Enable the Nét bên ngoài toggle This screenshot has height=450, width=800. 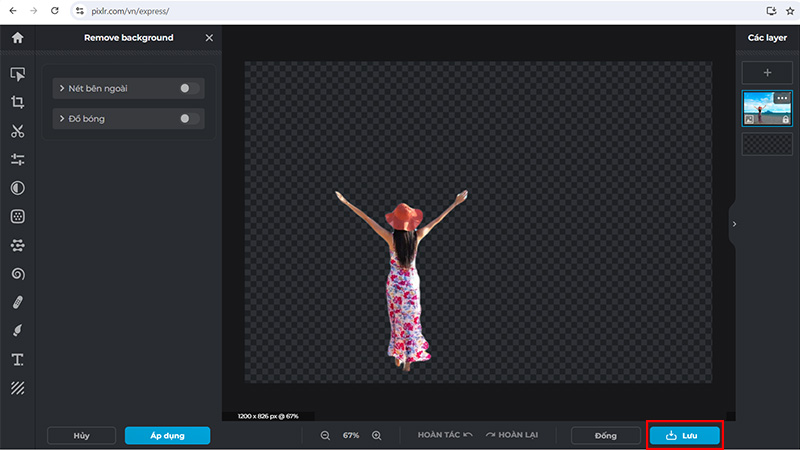(x=190, y=89)
